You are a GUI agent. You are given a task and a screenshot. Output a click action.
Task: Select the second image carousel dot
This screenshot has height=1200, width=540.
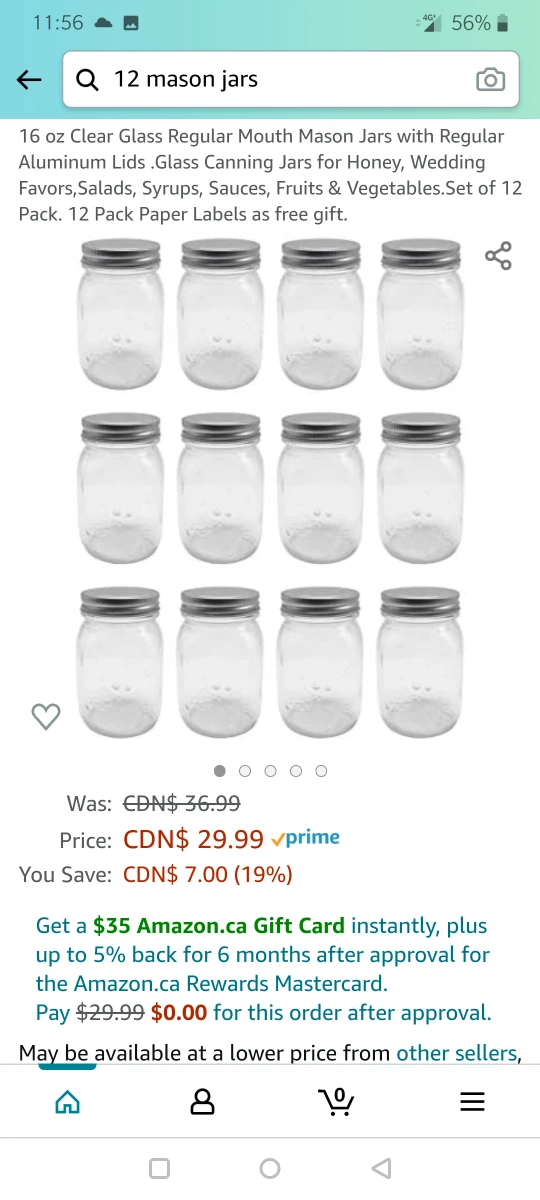pos(245,771)
